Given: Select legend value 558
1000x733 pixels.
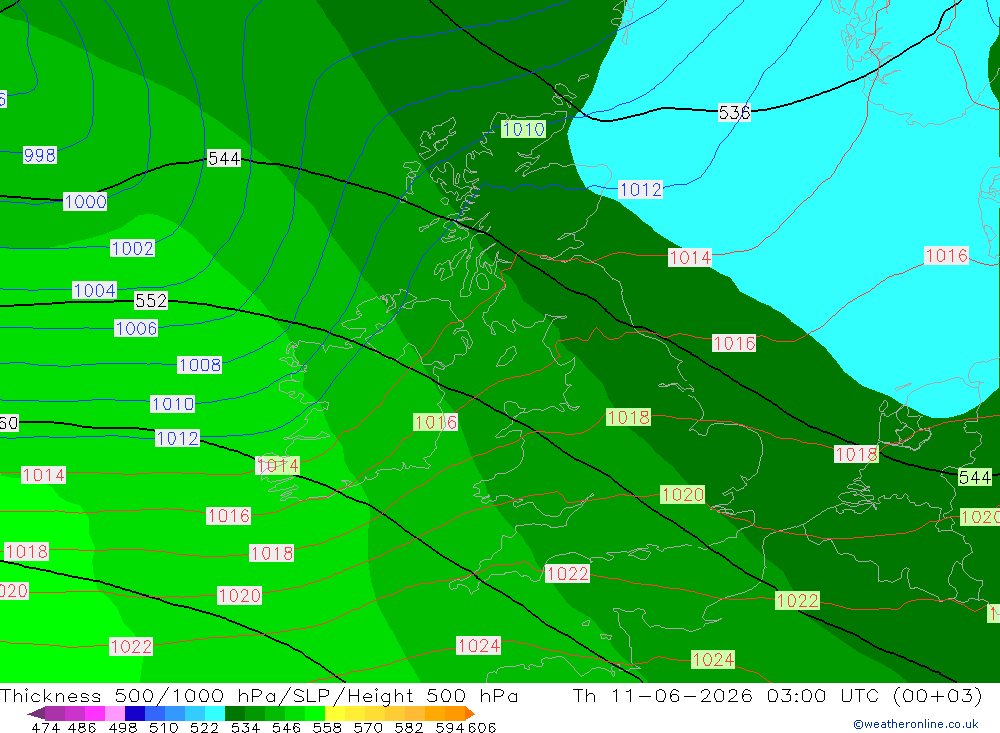Looking at the screenshot, I should coord(327,727).
